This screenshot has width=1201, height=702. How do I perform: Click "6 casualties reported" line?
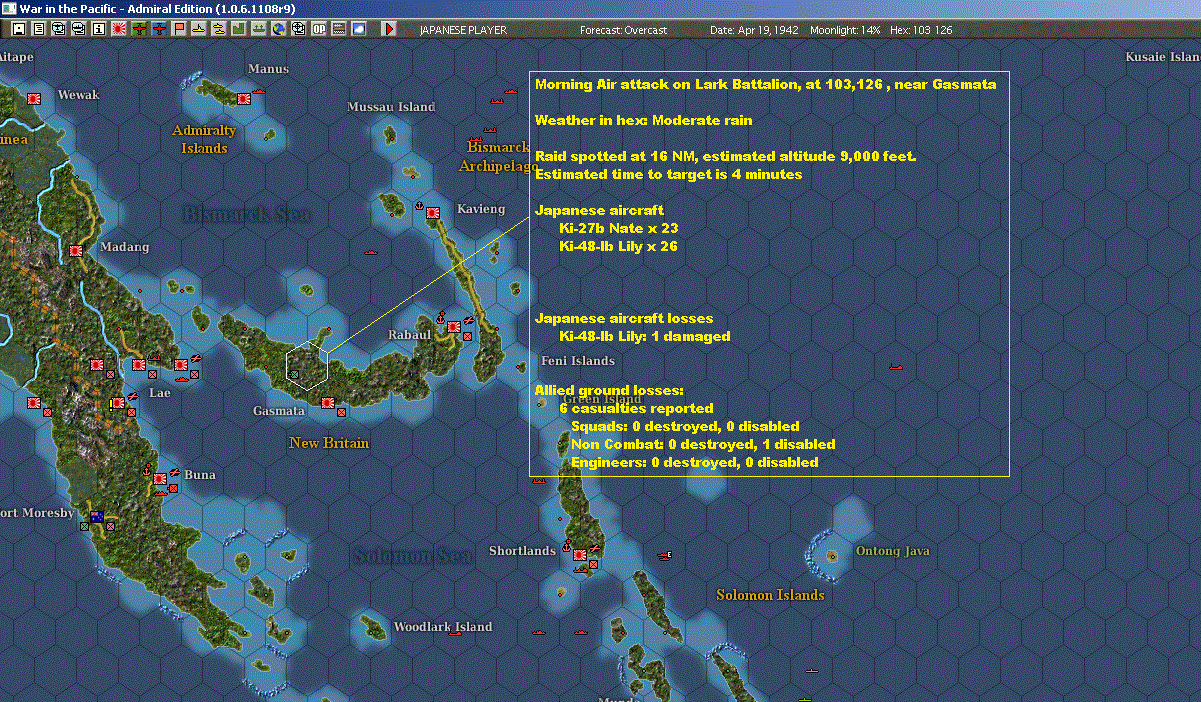pyautogui.click(x=636, y=408)
